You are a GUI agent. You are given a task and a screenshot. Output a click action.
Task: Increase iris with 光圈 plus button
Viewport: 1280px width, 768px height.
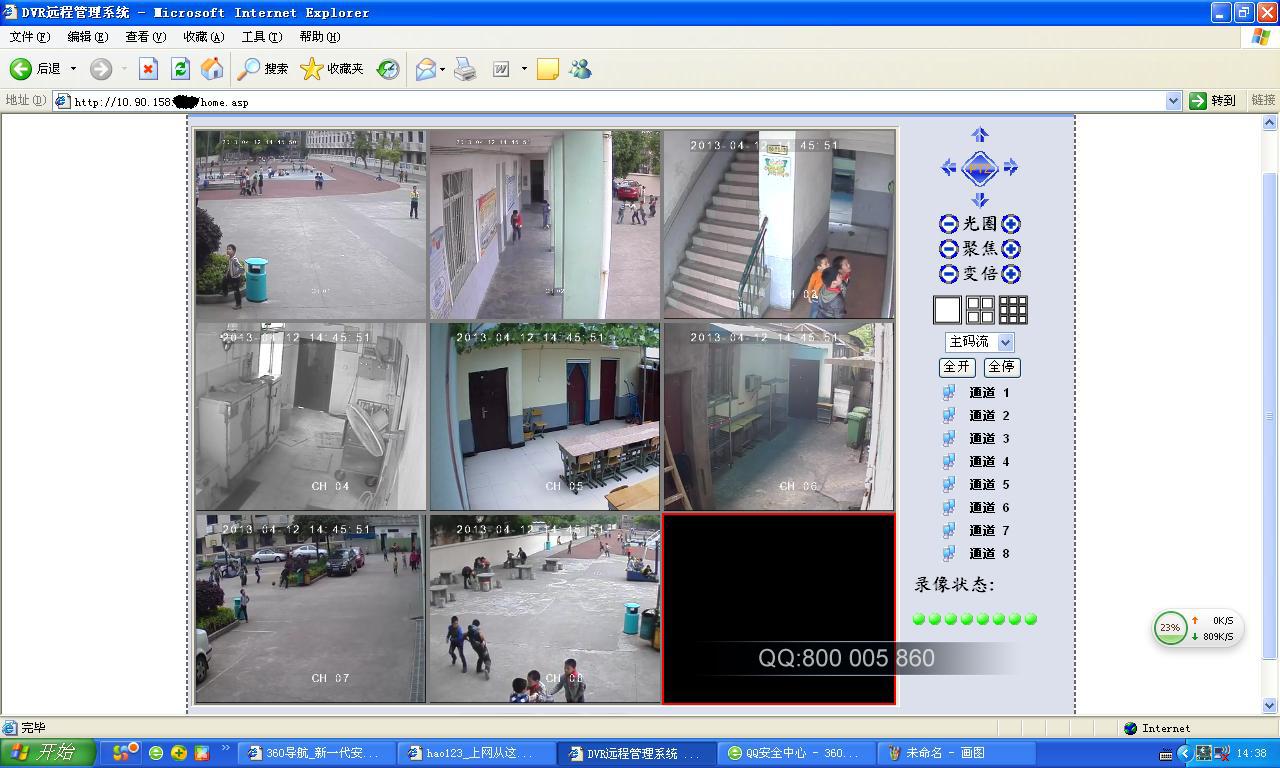click(1011, 224)
